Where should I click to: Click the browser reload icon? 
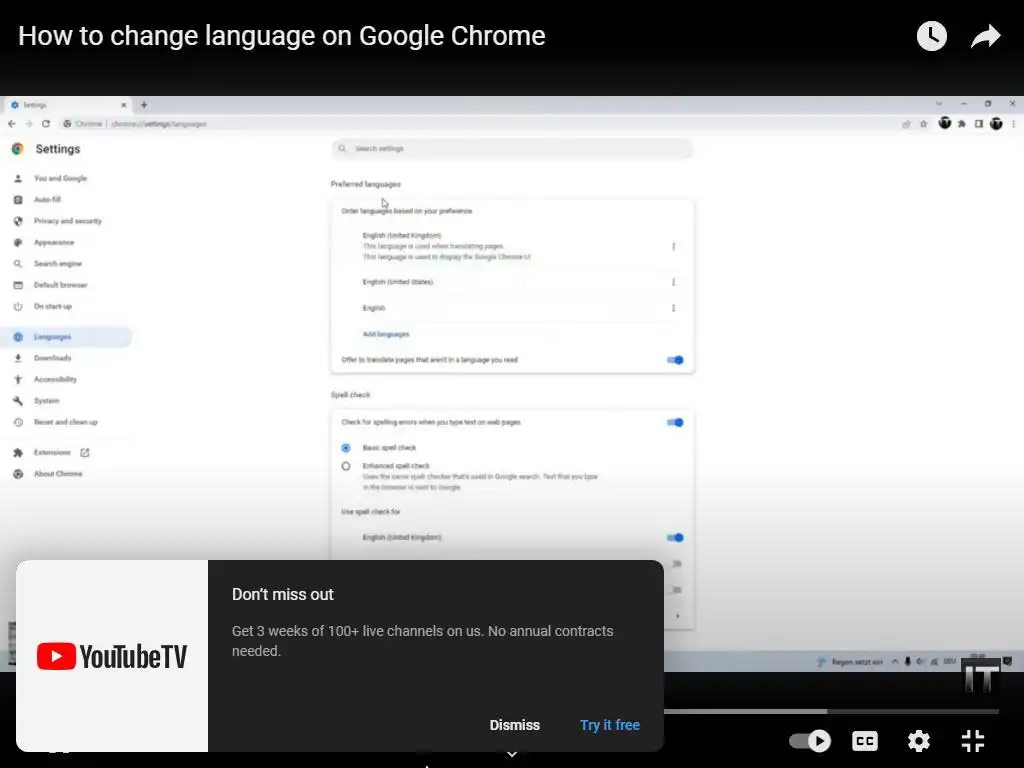(46, 123)
